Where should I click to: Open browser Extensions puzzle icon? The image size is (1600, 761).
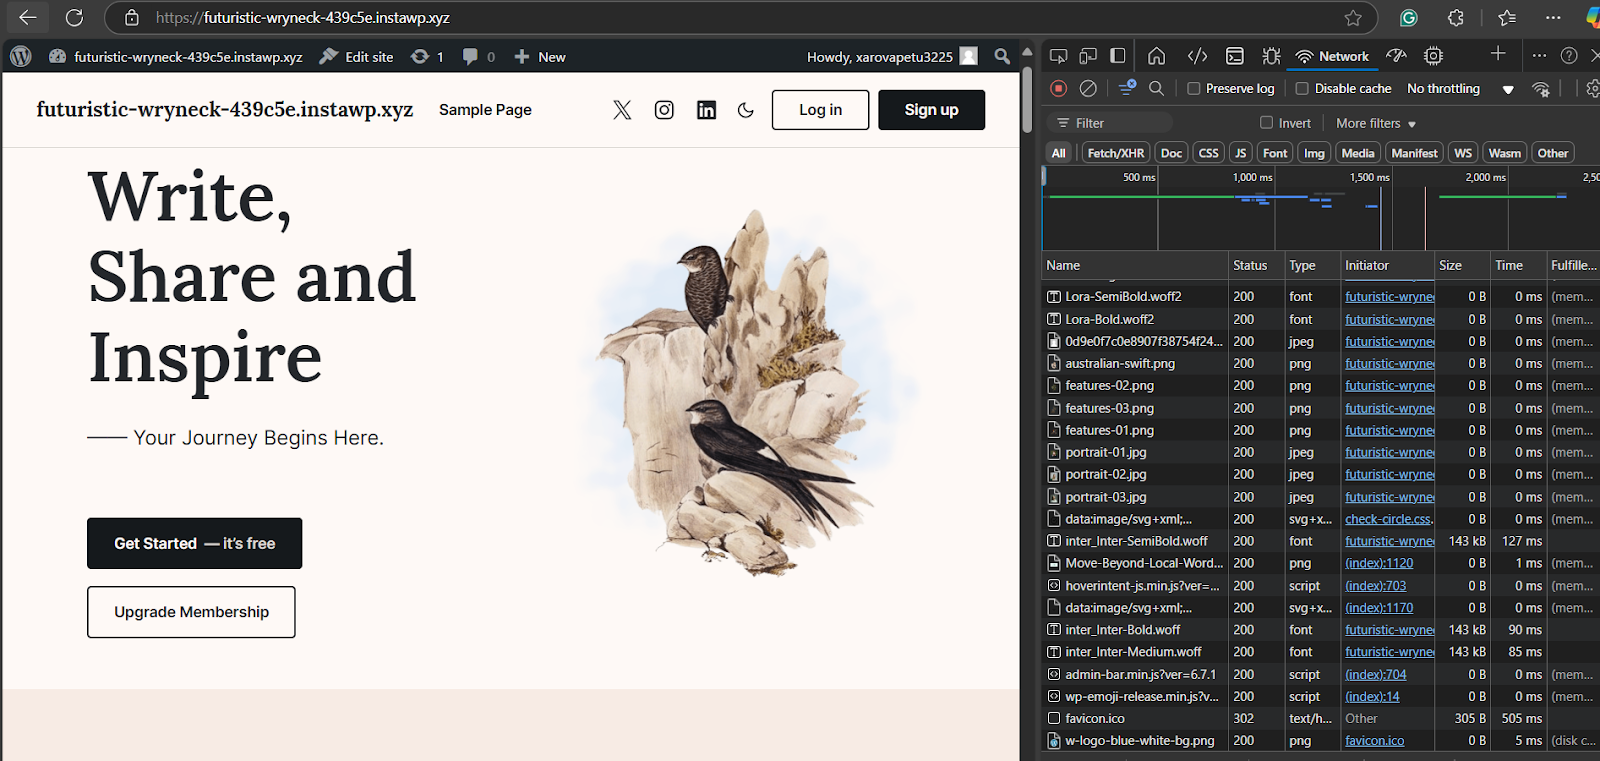tap(1456, 17)
